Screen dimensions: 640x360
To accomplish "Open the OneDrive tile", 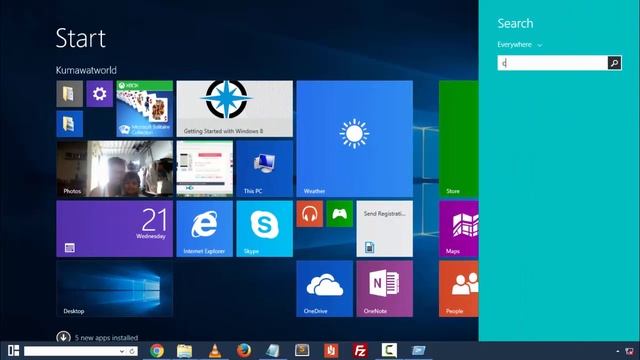I will [324, 289].
